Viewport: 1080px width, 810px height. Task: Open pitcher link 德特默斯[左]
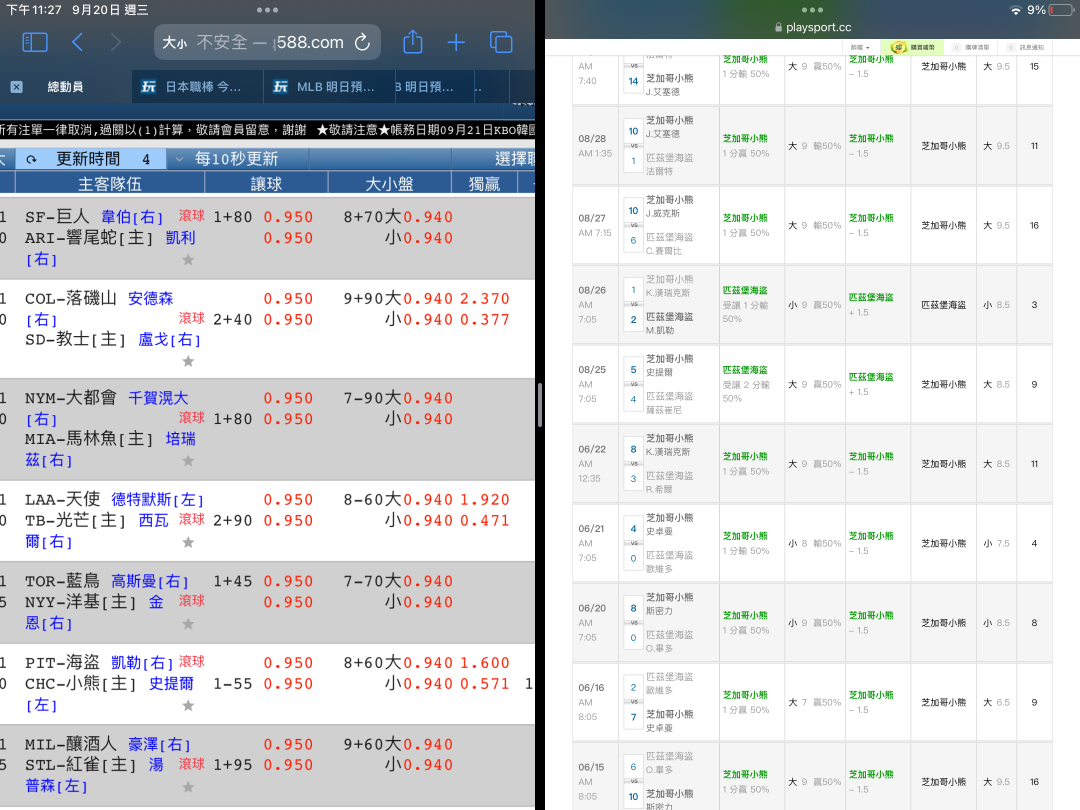click(x=158, y=499)
